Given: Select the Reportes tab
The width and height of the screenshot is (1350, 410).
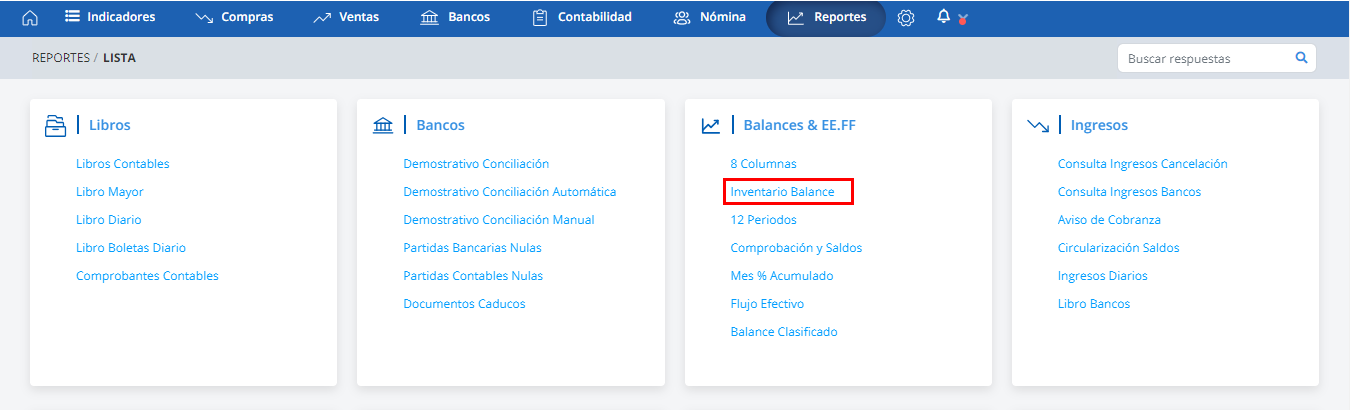Looking at the screenshot, I should (826, 17).
